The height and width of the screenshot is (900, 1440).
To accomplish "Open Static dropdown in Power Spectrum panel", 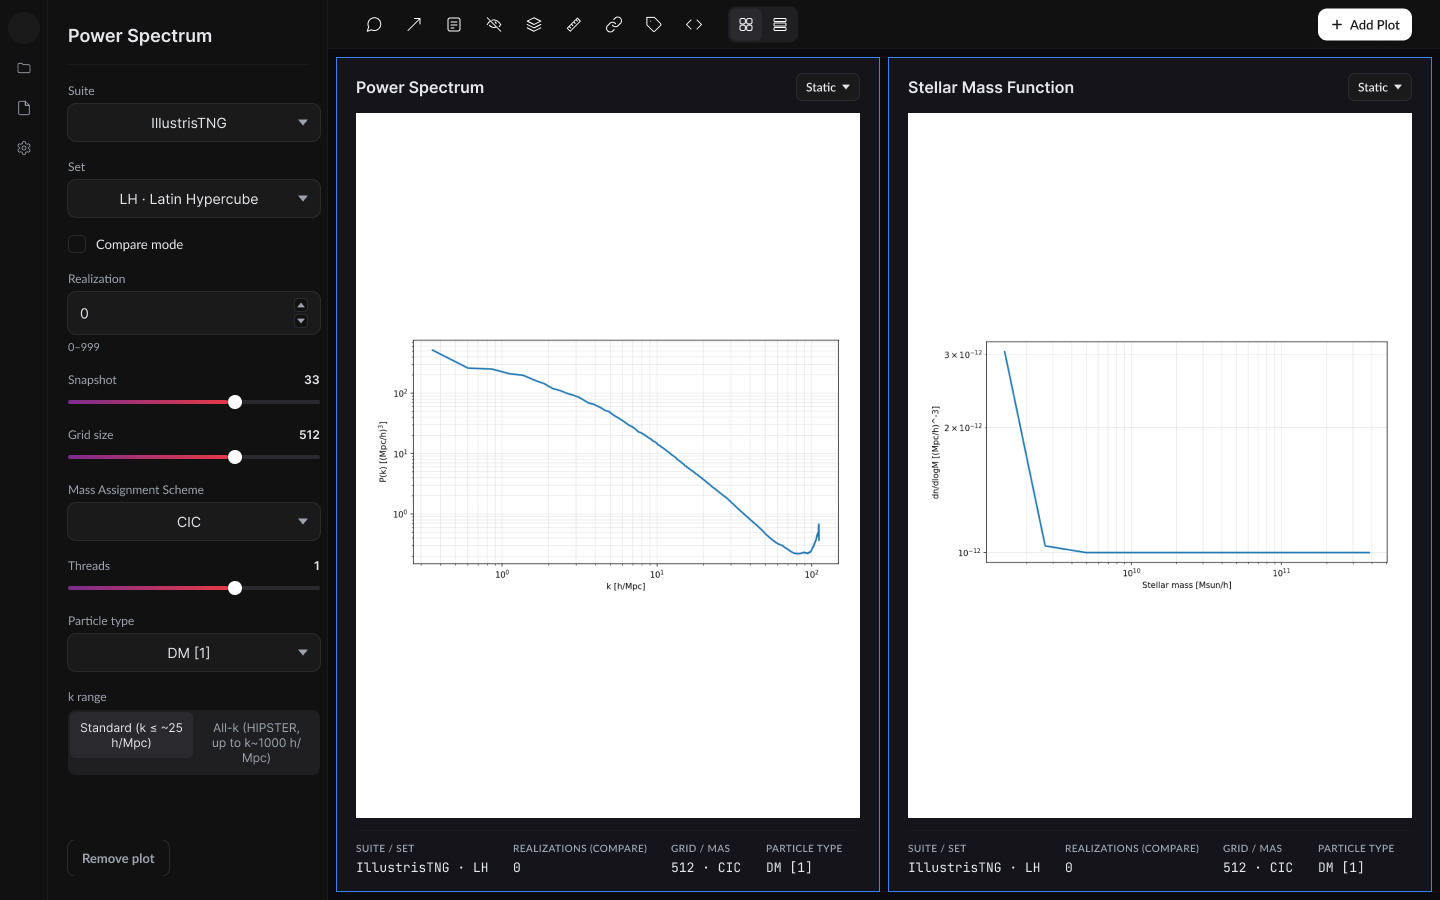I will pos(828,87).
